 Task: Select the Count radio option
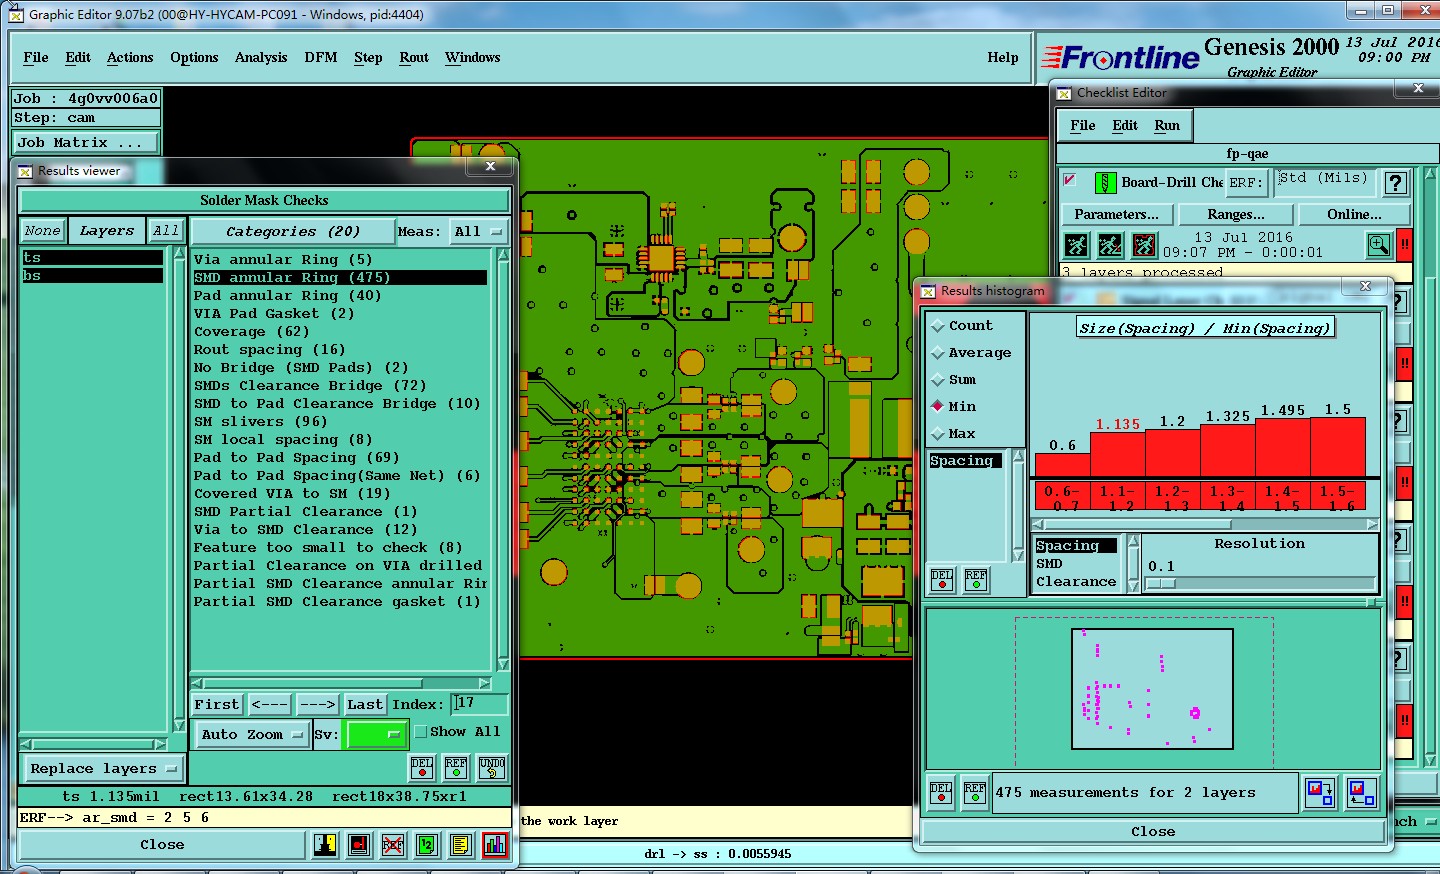coord(962,326)
